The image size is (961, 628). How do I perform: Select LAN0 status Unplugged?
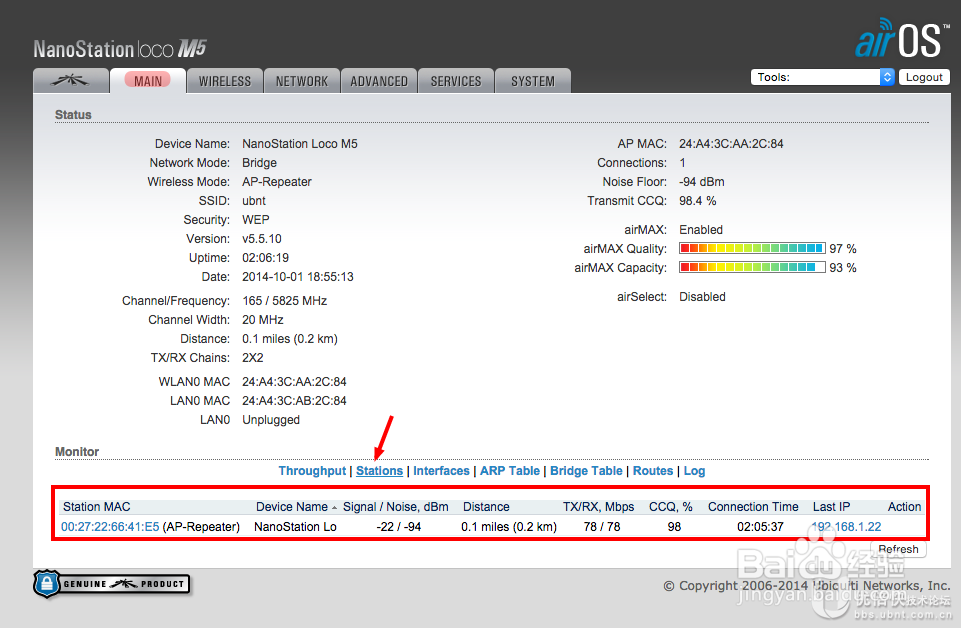(x=271, y=420)
